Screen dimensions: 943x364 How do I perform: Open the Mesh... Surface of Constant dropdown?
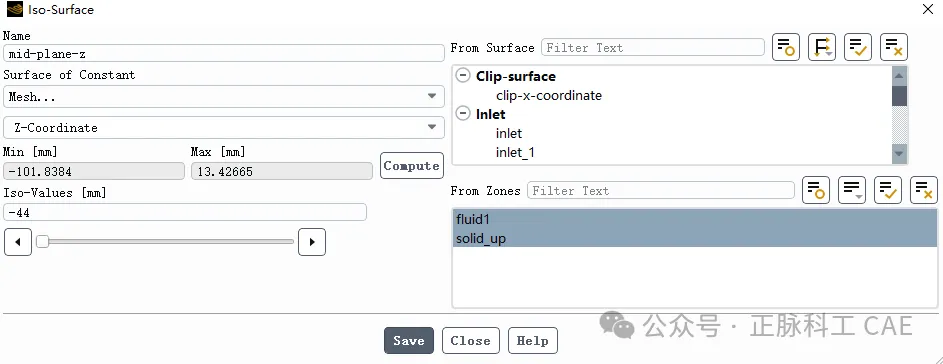coord(224,96)
